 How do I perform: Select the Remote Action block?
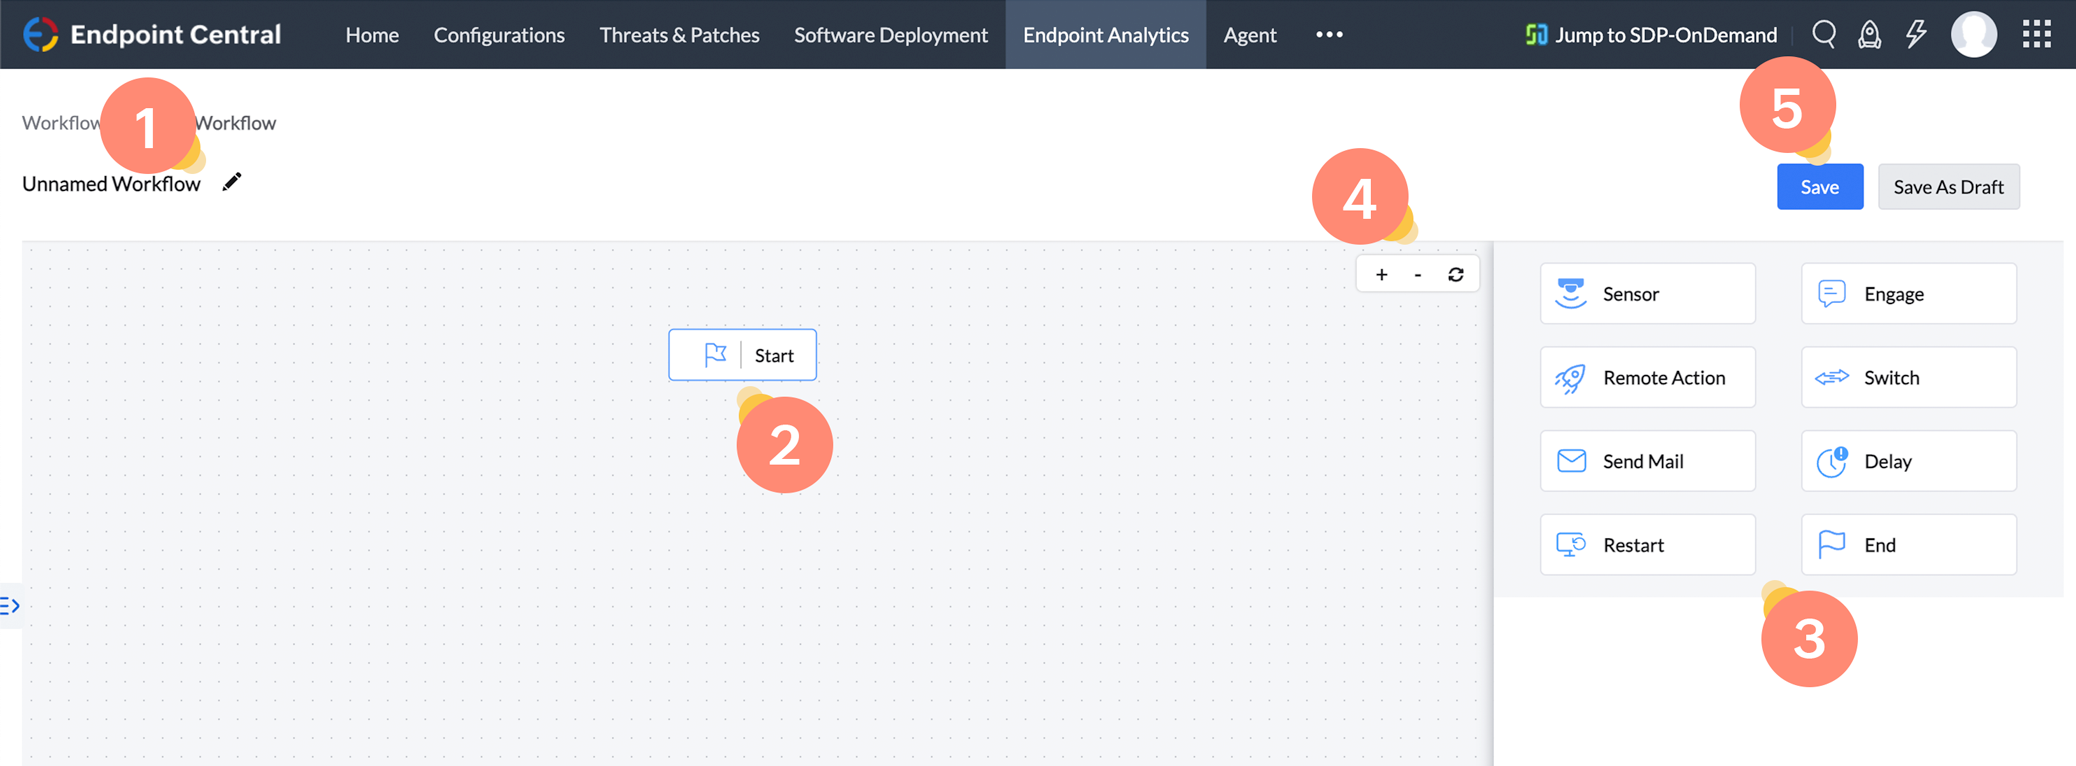(1647, 378)
